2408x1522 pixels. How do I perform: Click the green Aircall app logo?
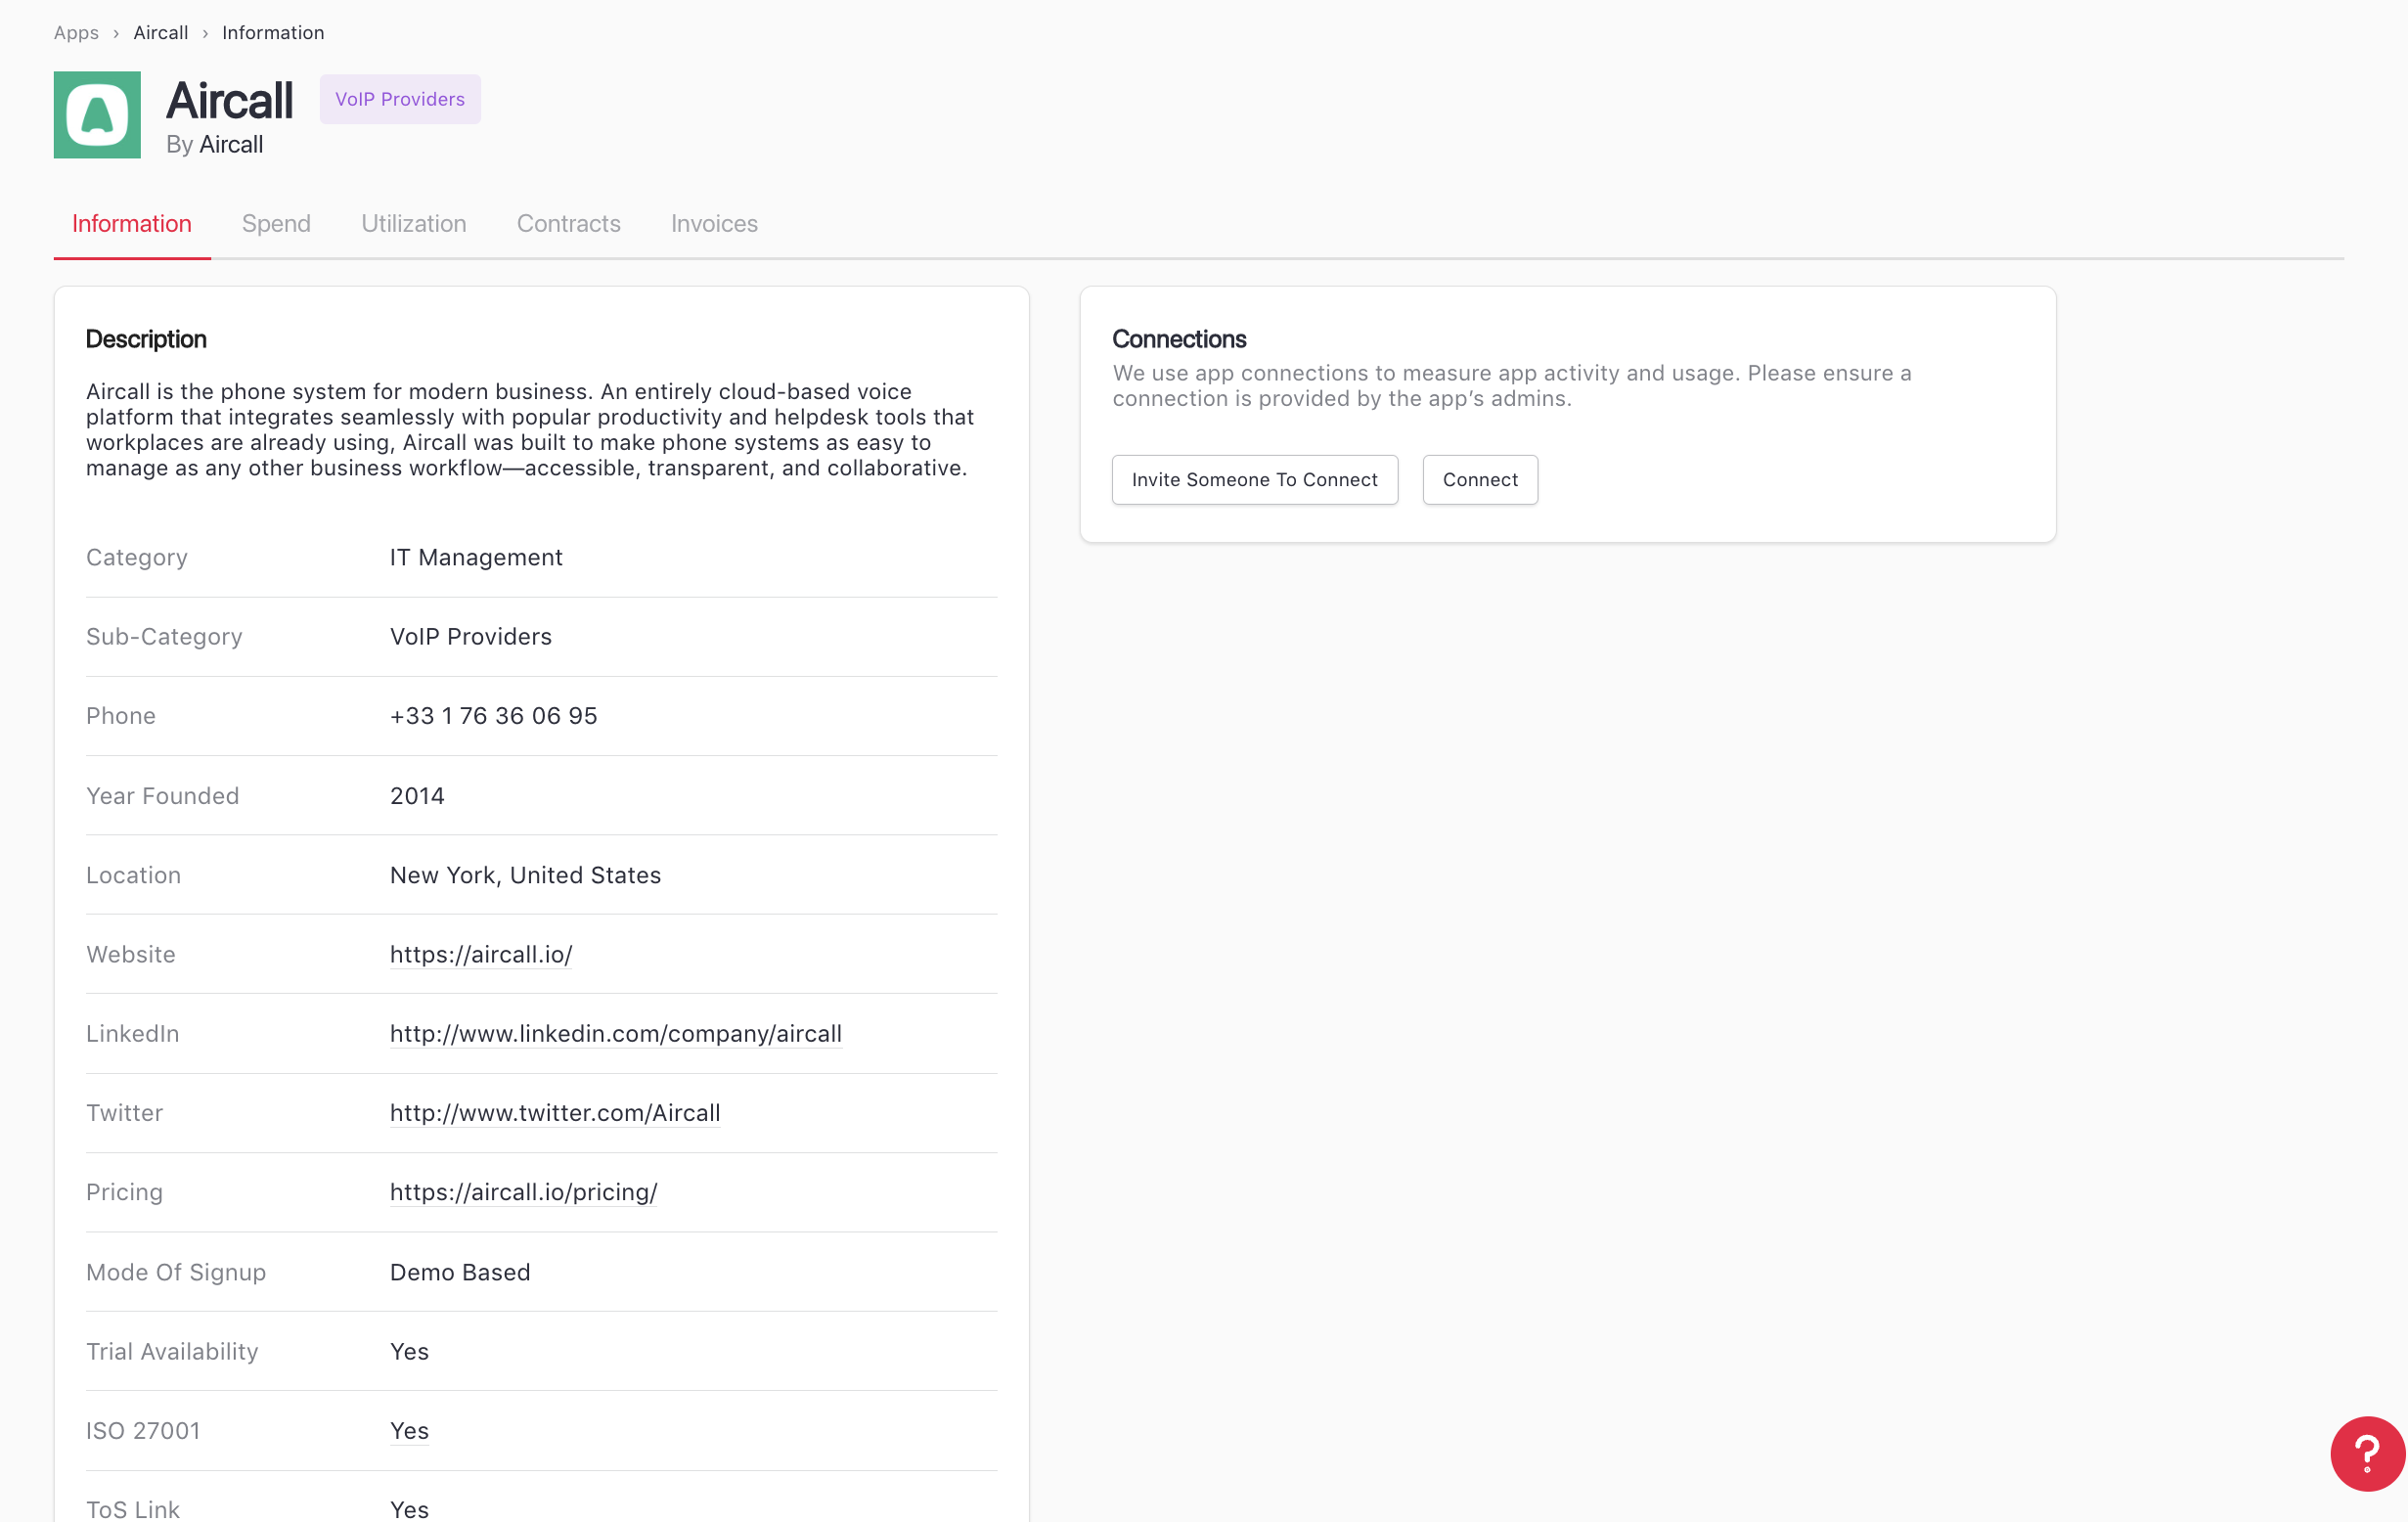[x=97, y=115]
